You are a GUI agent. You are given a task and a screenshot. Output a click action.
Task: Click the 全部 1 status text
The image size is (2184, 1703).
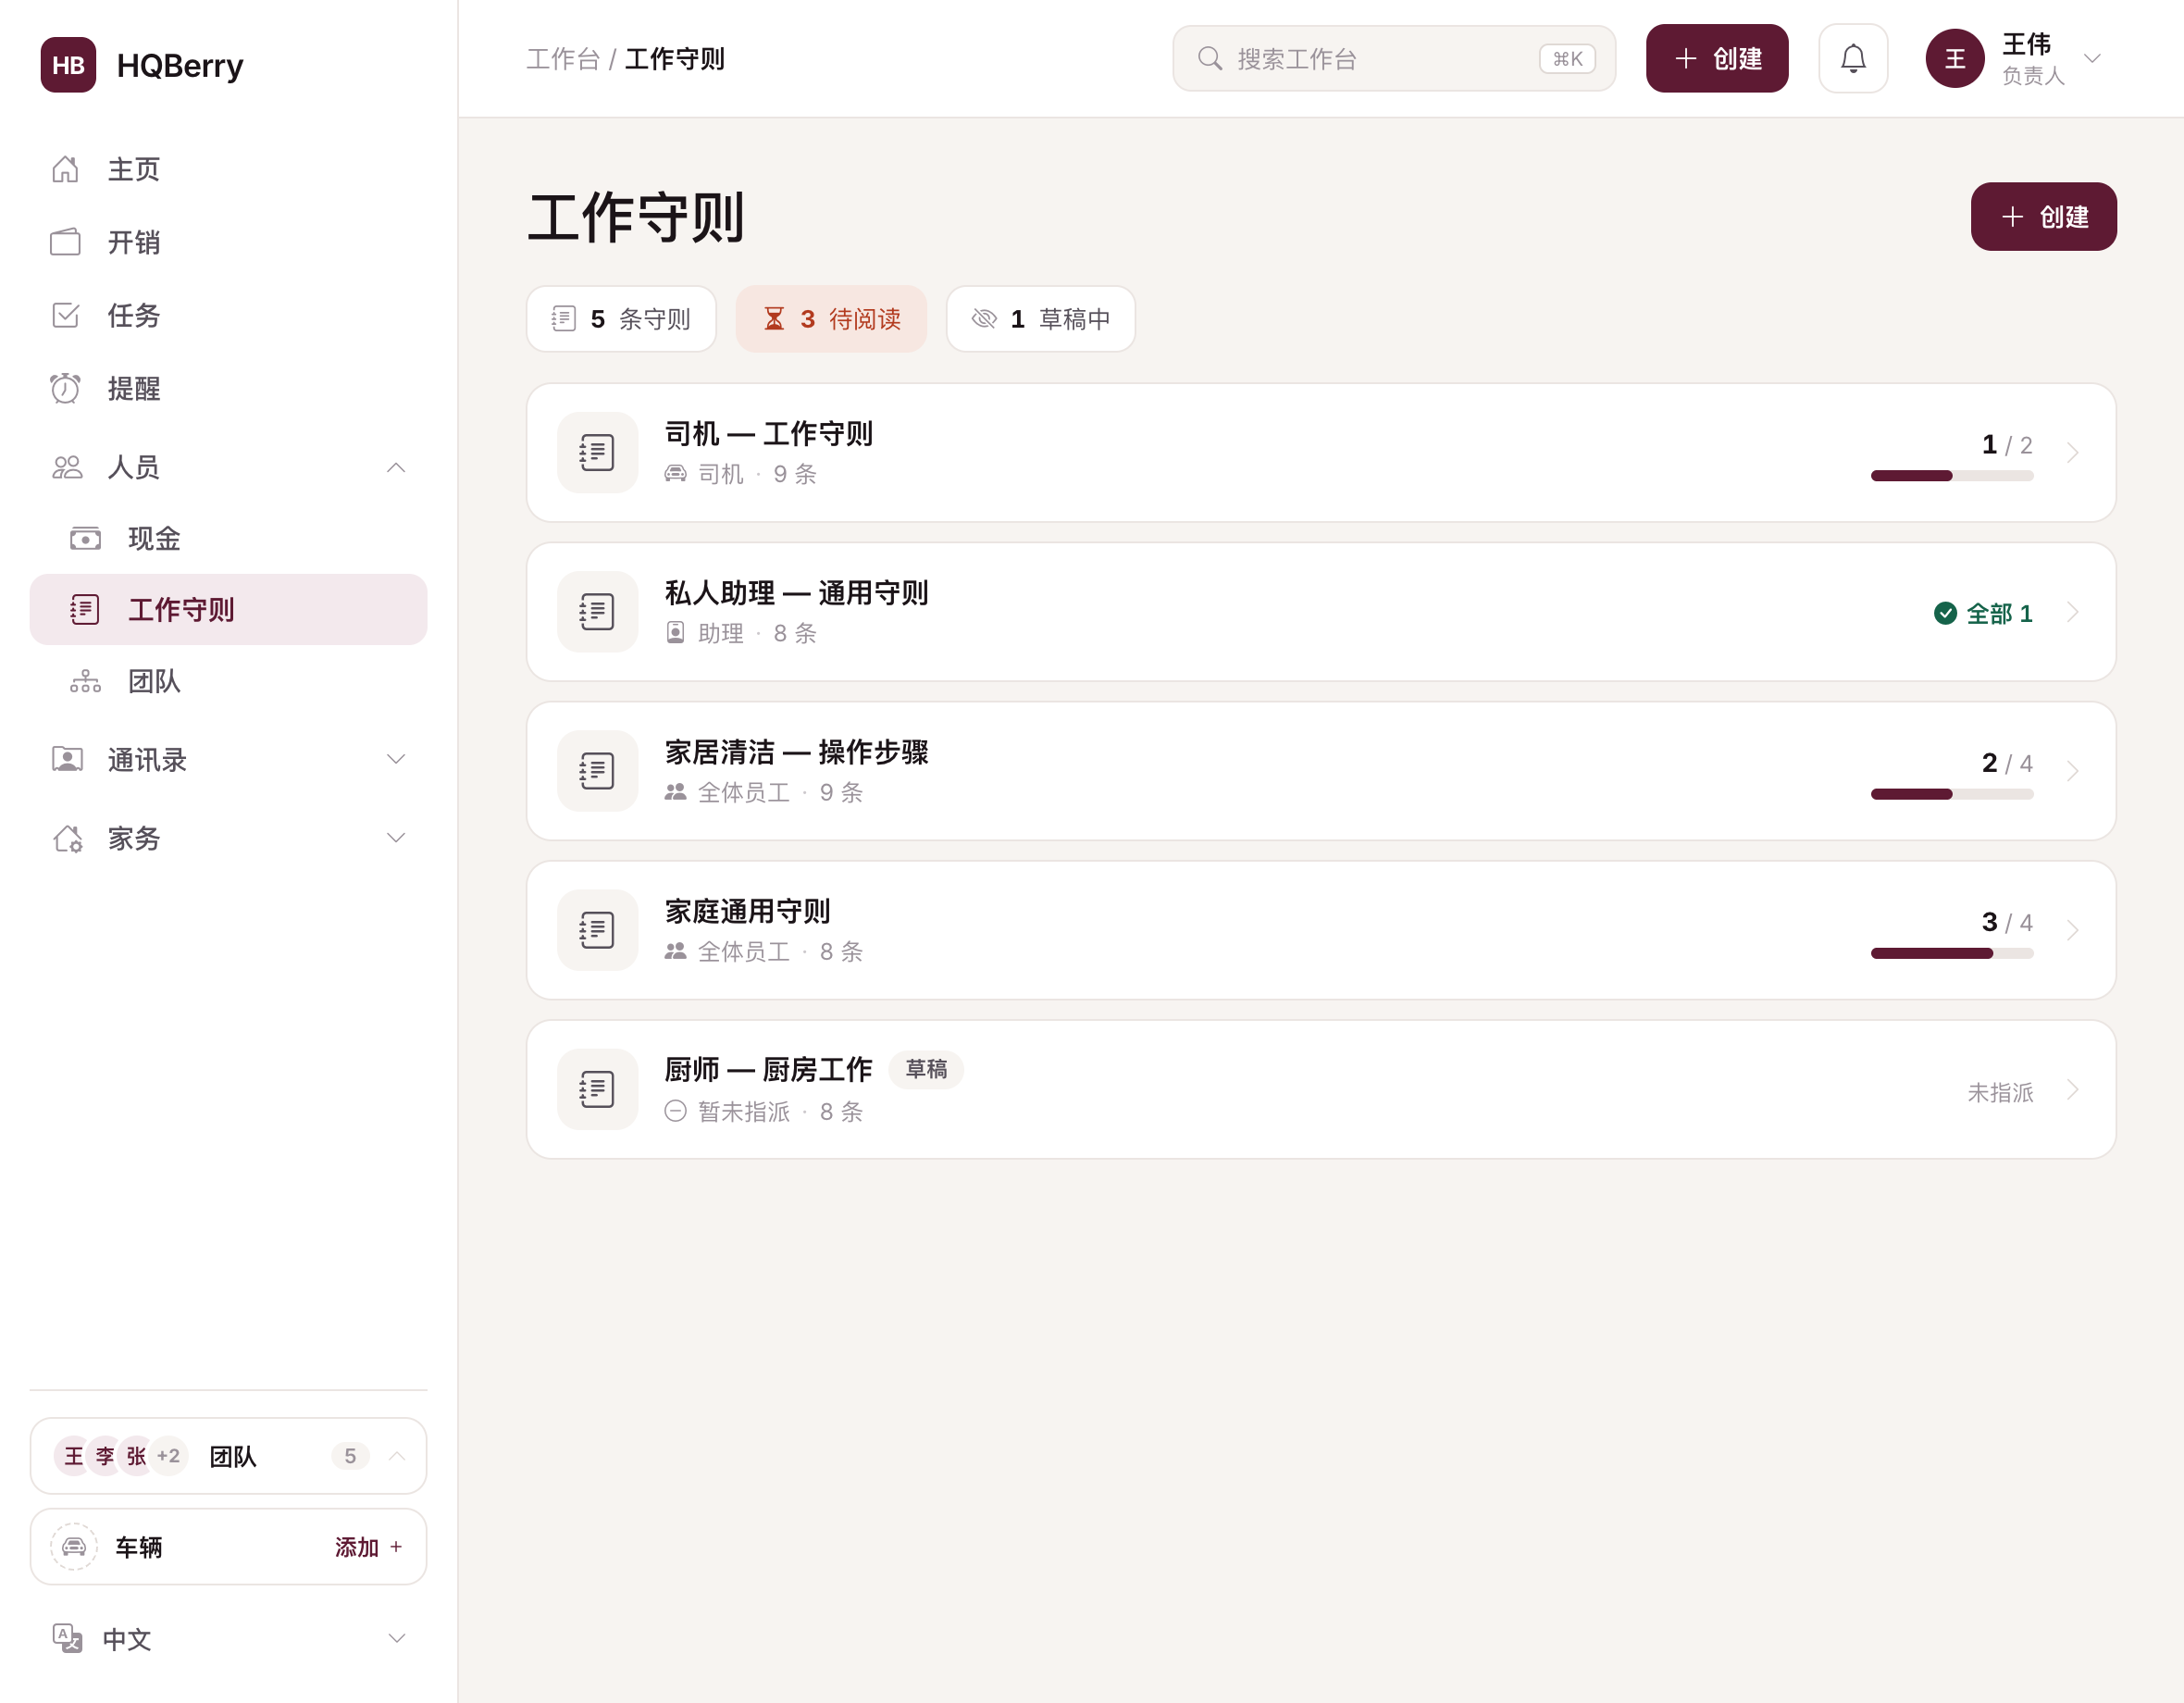click(x=1999, y=613)
